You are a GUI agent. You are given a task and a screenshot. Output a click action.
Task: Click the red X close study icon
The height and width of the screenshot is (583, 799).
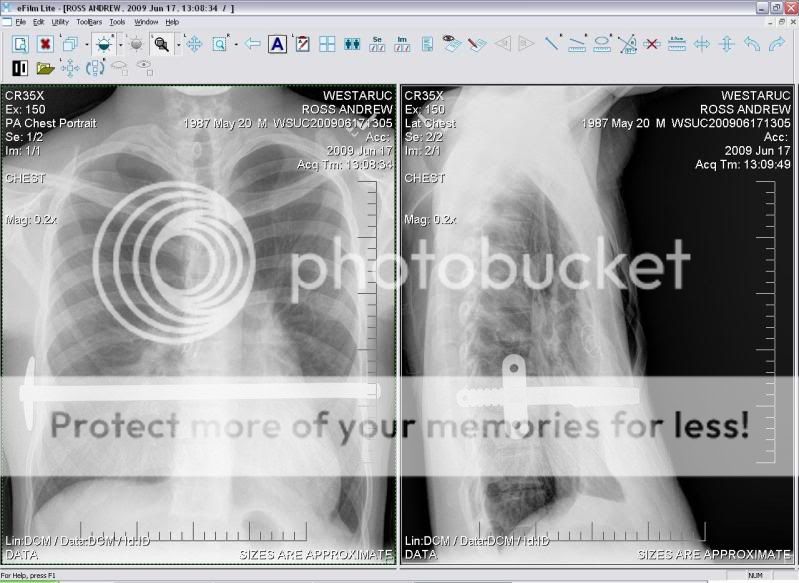(45, 44)
